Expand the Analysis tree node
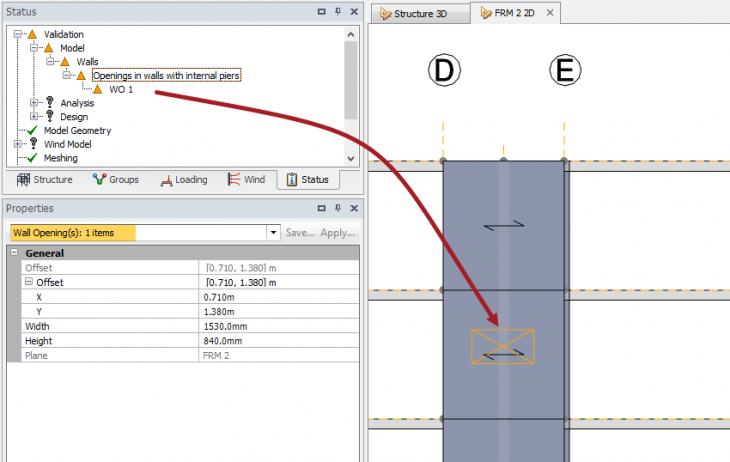Screen dimensions: 730x462 (x=35, y=103)
